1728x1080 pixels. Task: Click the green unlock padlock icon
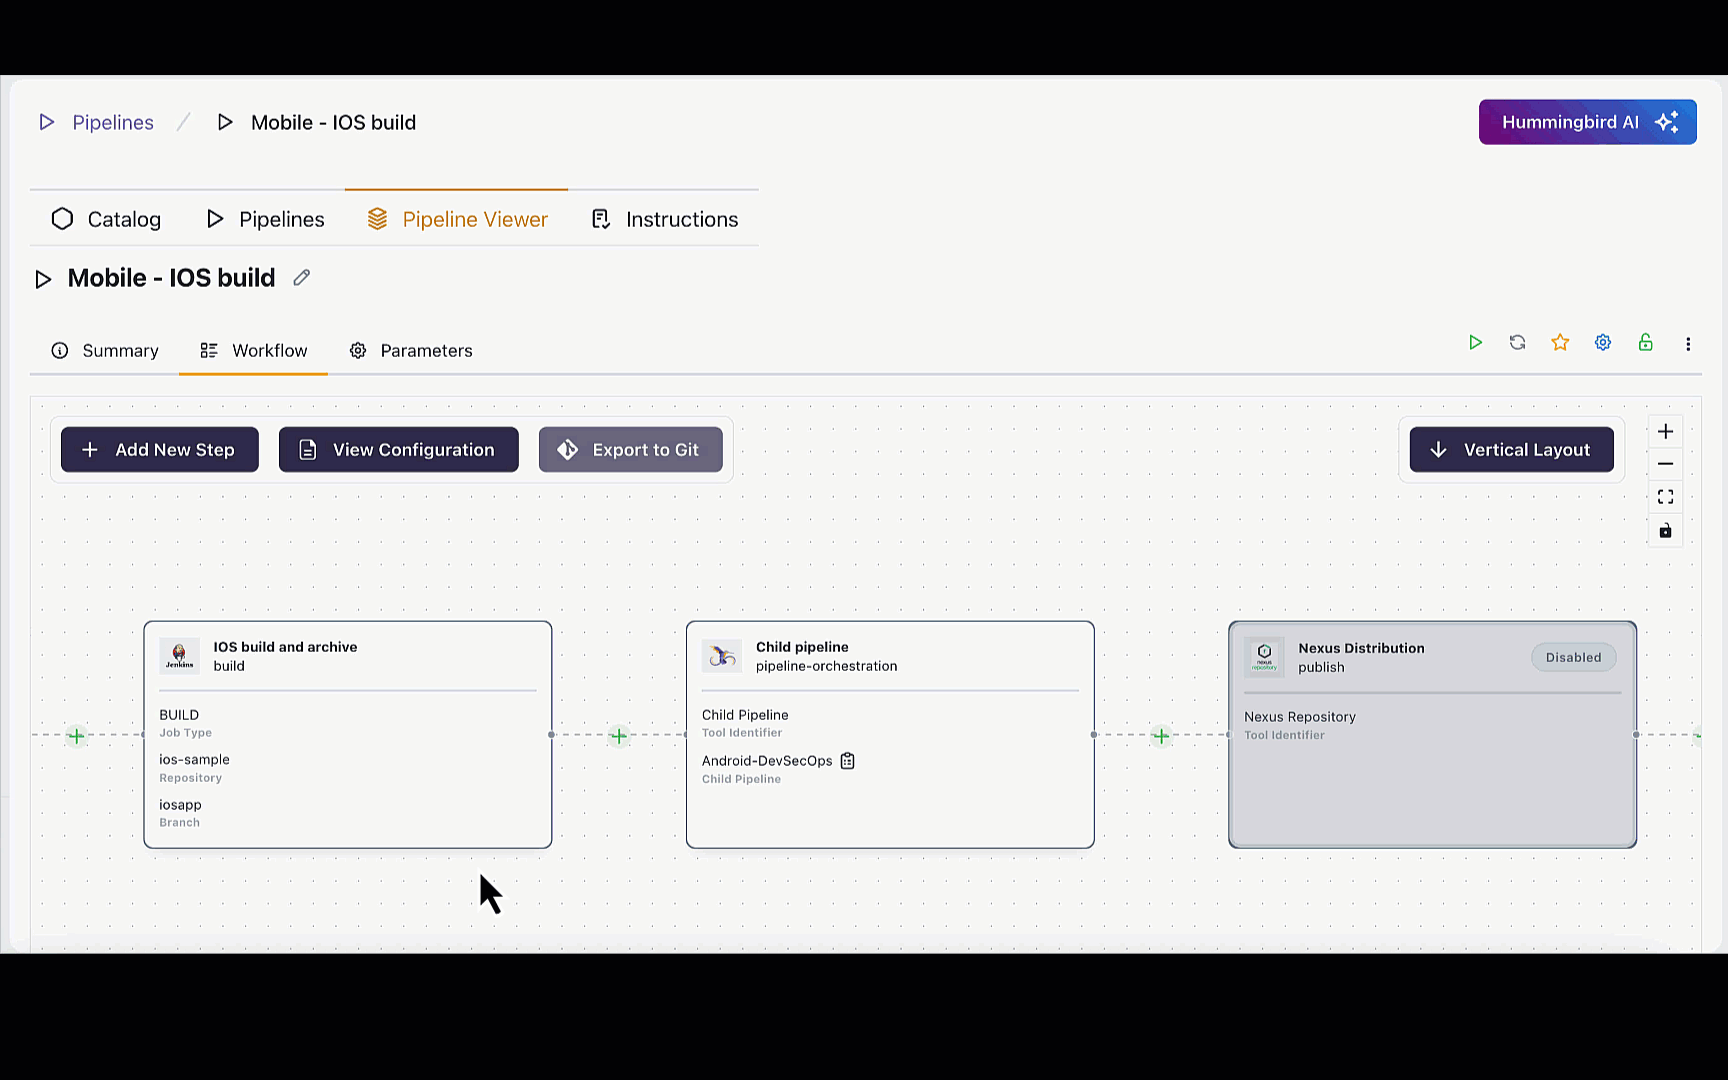1645,343
